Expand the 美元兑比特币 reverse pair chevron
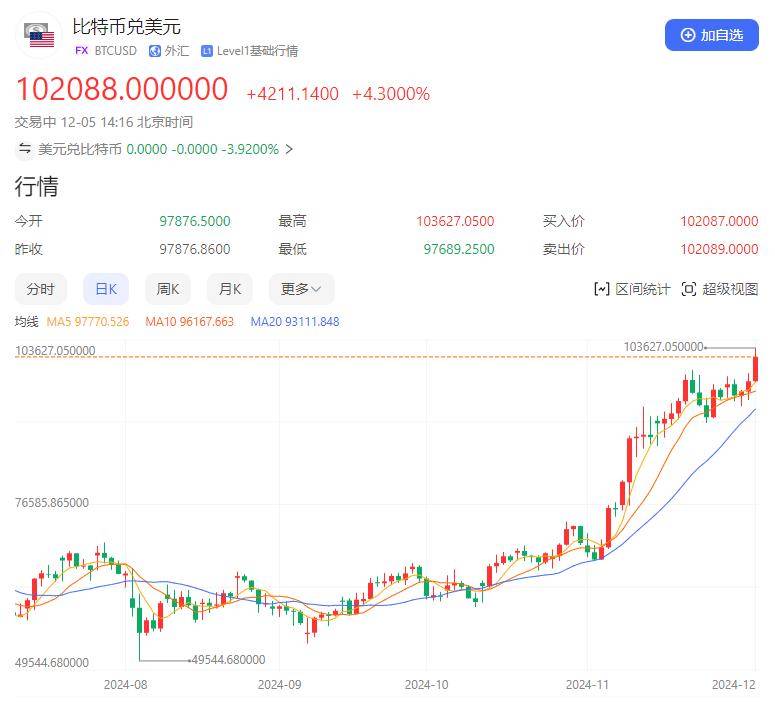Image resolution: width=775 pixels, height=702 pixels. (x=289, y=149)
